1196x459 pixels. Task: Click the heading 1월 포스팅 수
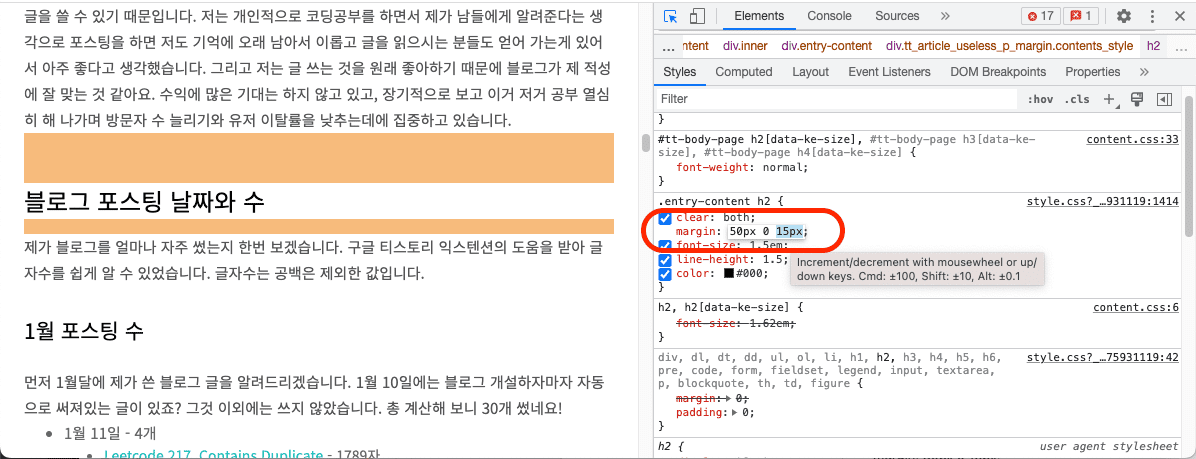coord(84,331)
